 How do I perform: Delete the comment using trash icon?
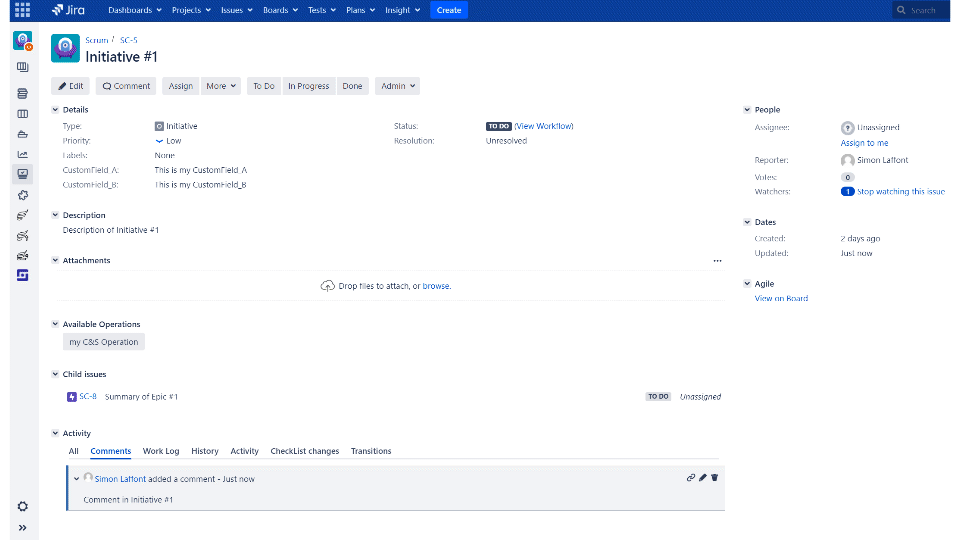pyautogui.click(x=714, y=478)
